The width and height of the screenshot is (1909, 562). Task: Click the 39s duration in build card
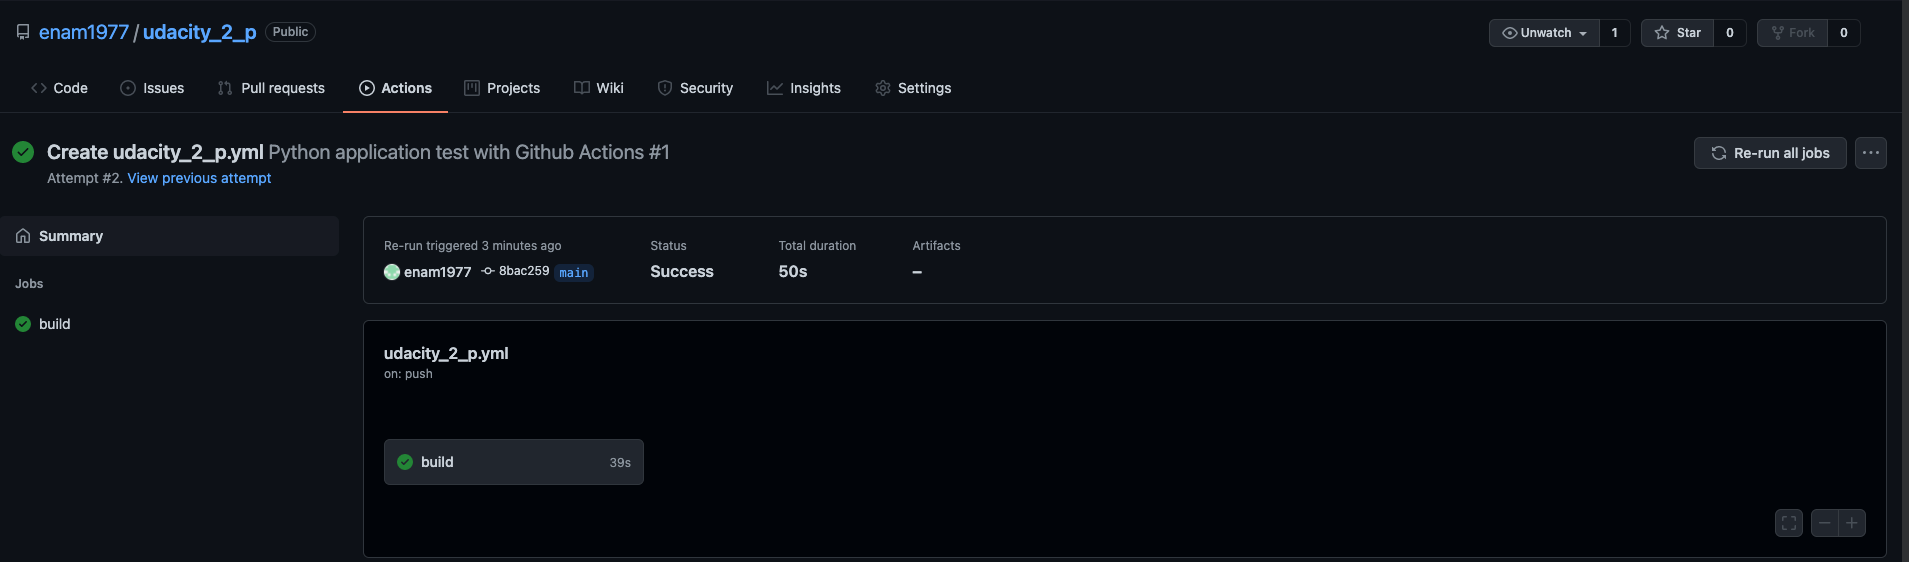point(620,463)
